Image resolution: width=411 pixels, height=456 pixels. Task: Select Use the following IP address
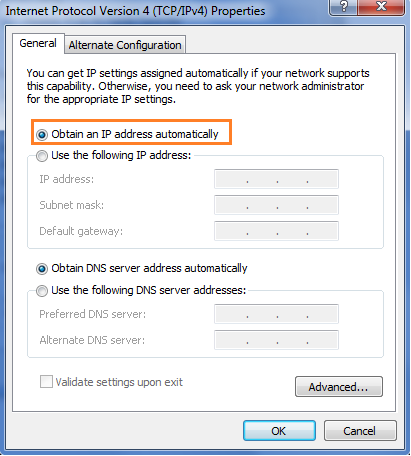coord(42,156)
